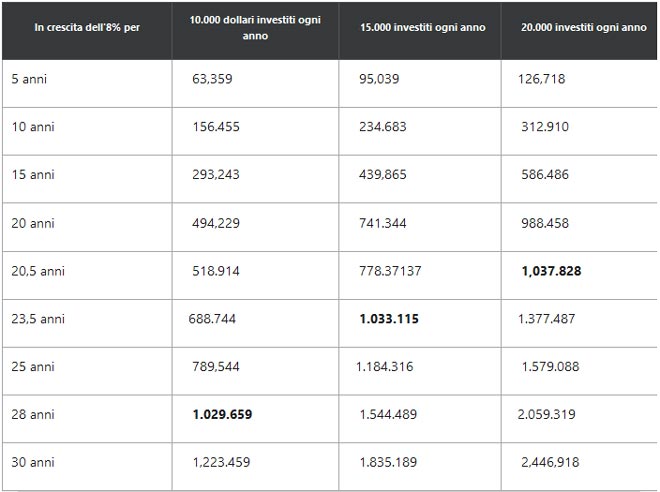Select the "20.000 investiti ogni anno" column header
Screen dimensions: 660x492
point(583,28)
